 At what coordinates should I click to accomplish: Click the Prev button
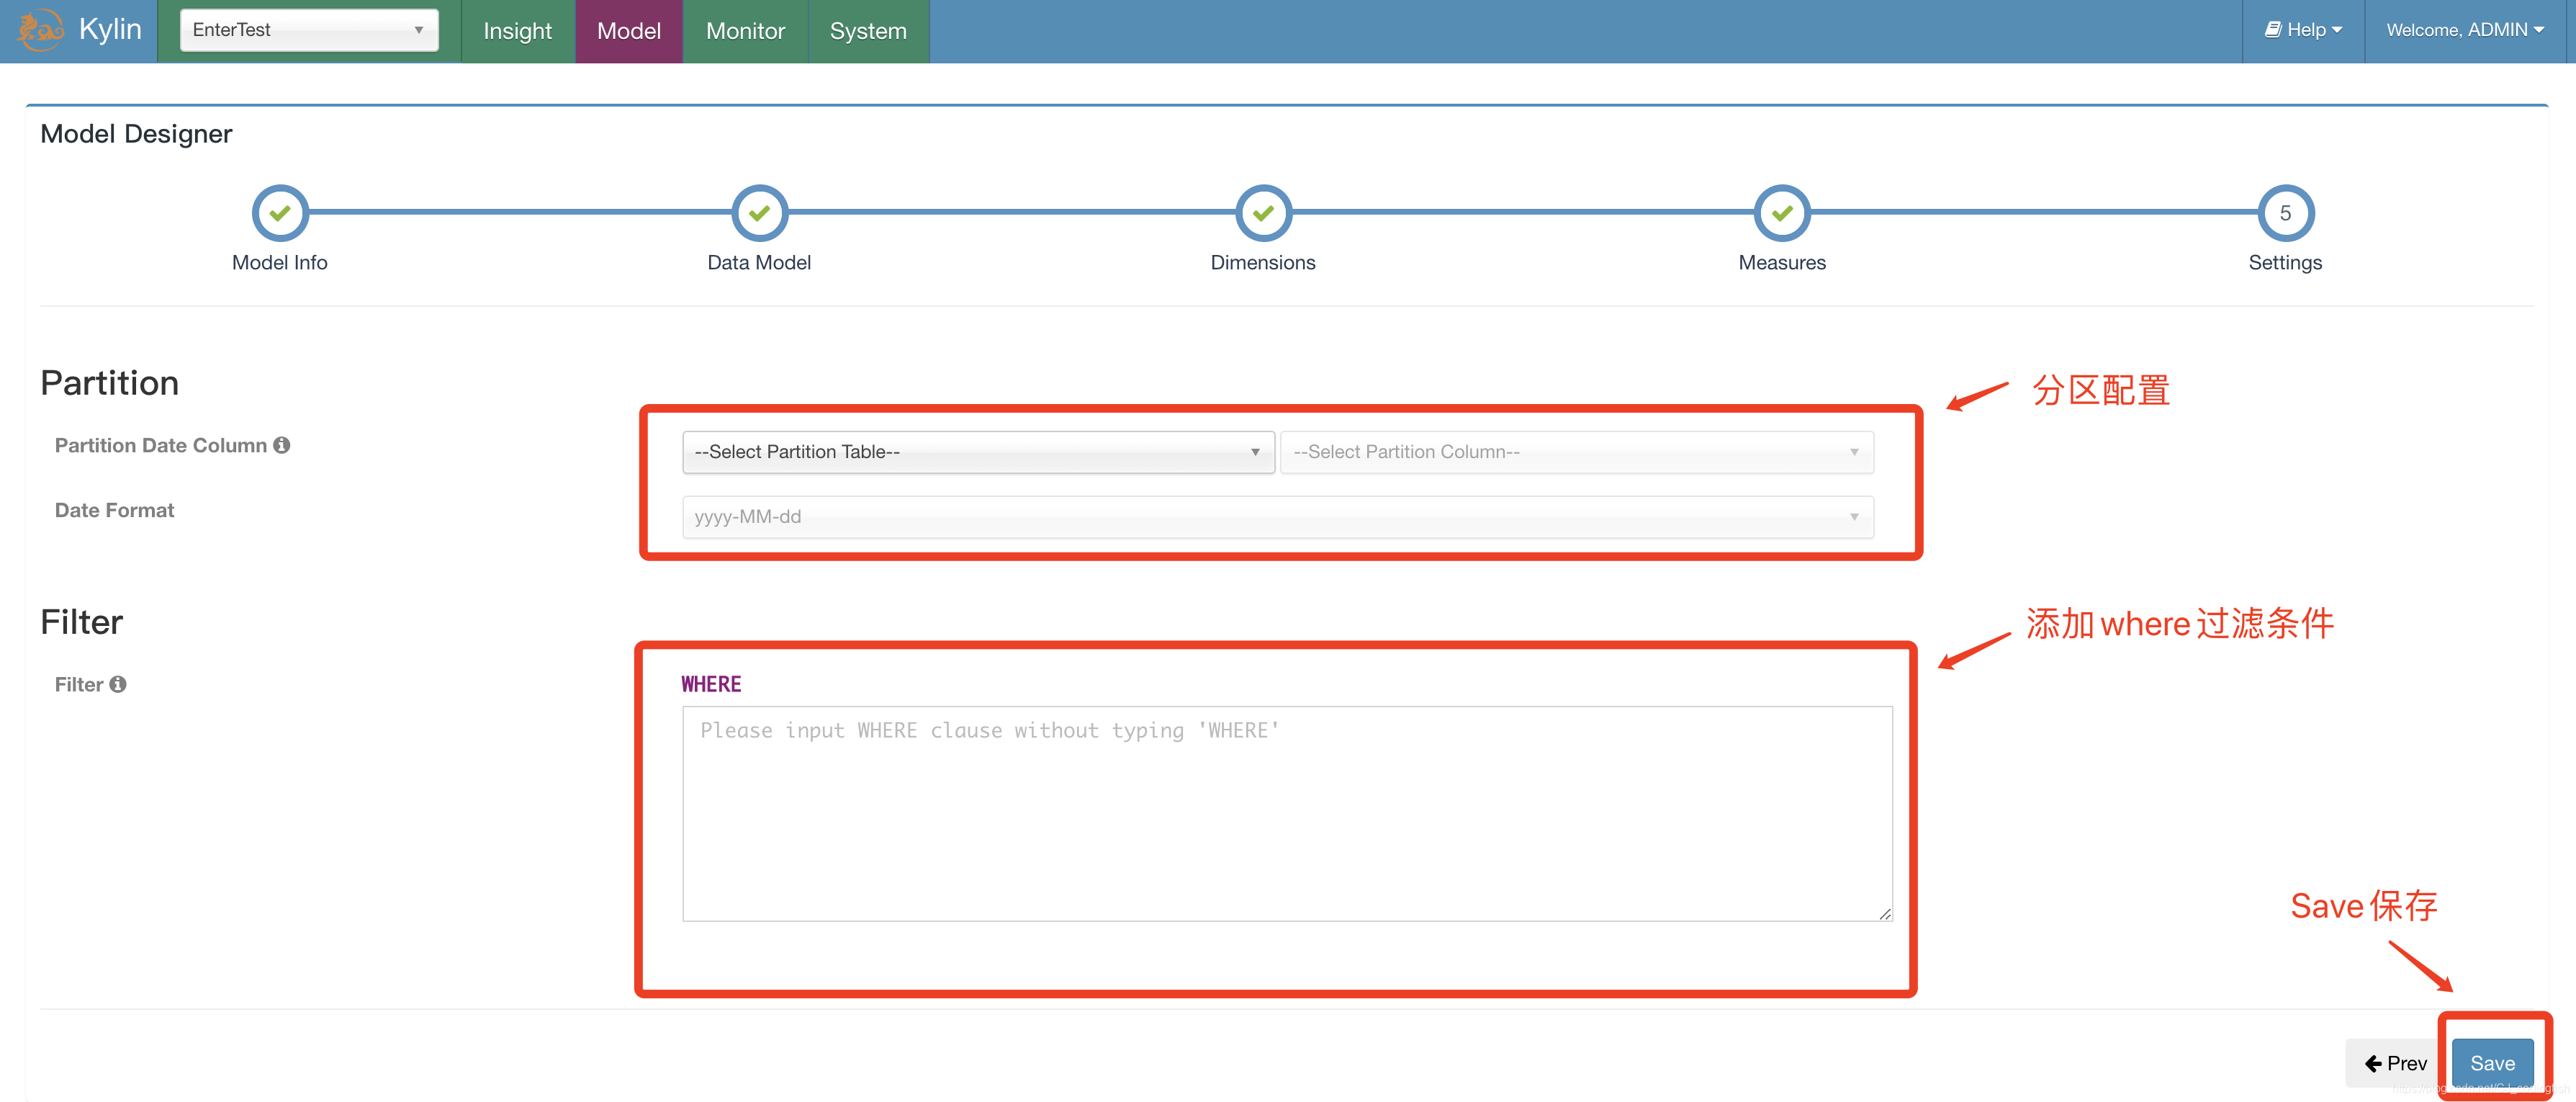coord(2395,1063)
